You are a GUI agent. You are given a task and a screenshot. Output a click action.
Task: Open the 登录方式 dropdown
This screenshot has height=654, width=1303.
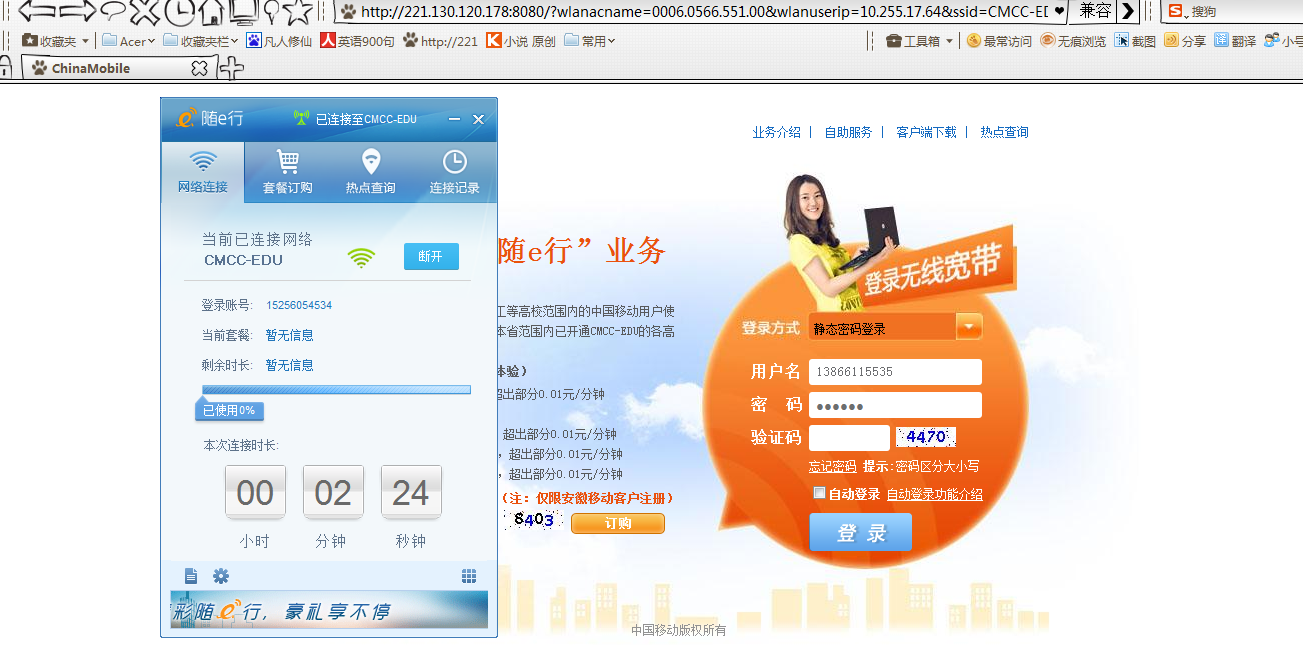896,327
